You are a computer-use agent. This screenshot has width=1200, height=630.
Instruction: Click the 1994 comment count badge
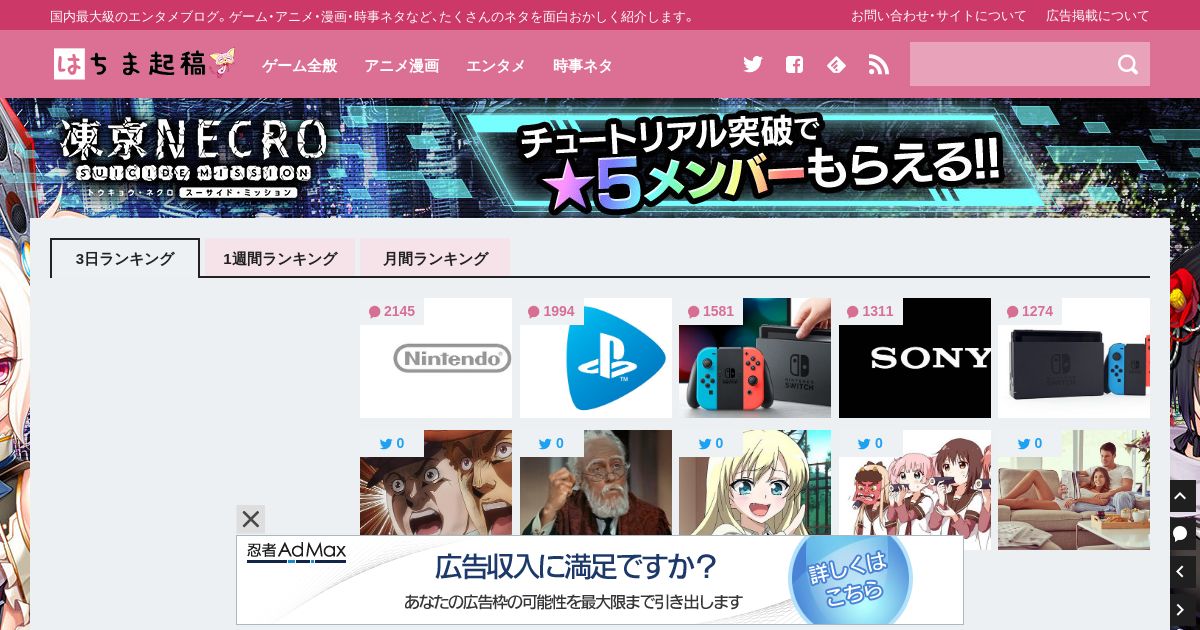[551, 311]
